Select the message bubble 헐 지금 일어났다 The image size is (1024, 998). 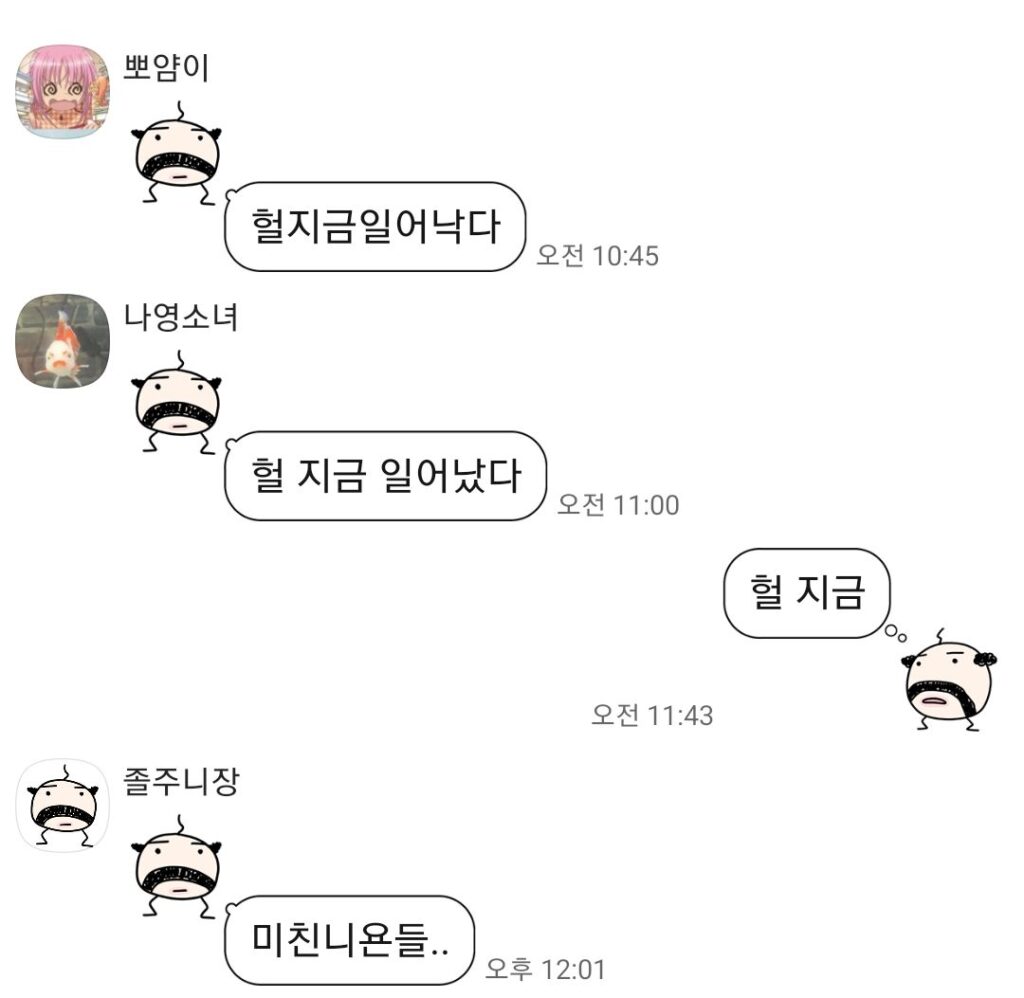tap(385, 475)
